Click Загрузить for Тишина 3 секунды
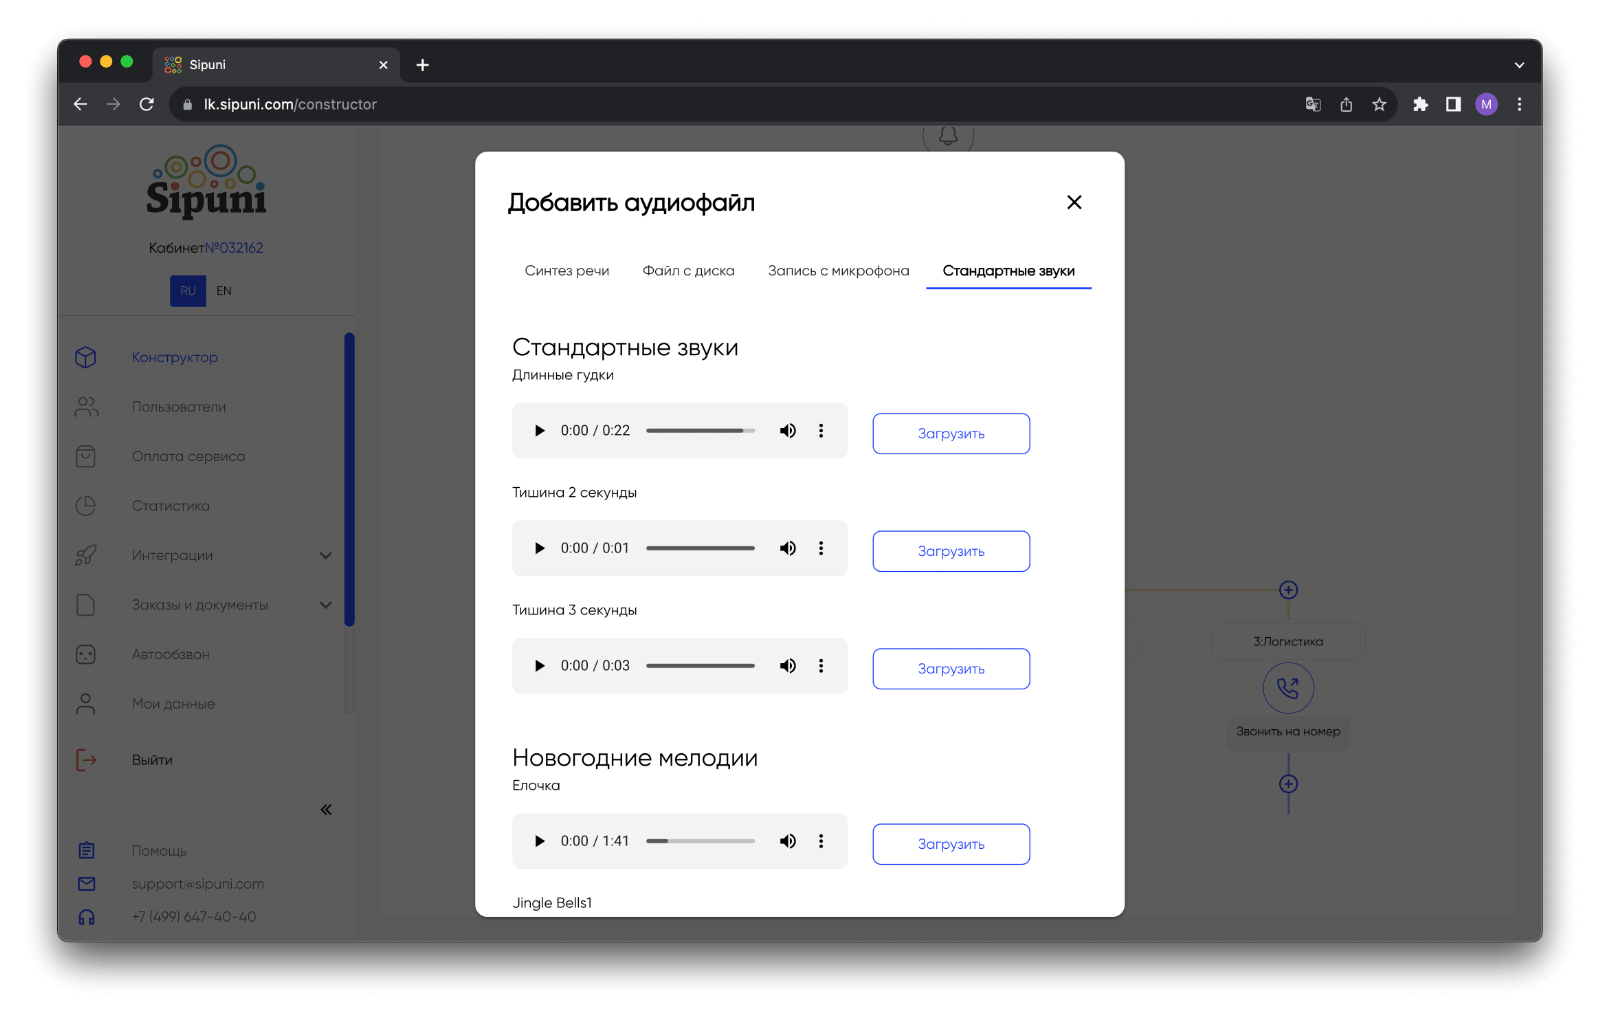This screenshot has width=1600, height=1018. click(951, 669)
